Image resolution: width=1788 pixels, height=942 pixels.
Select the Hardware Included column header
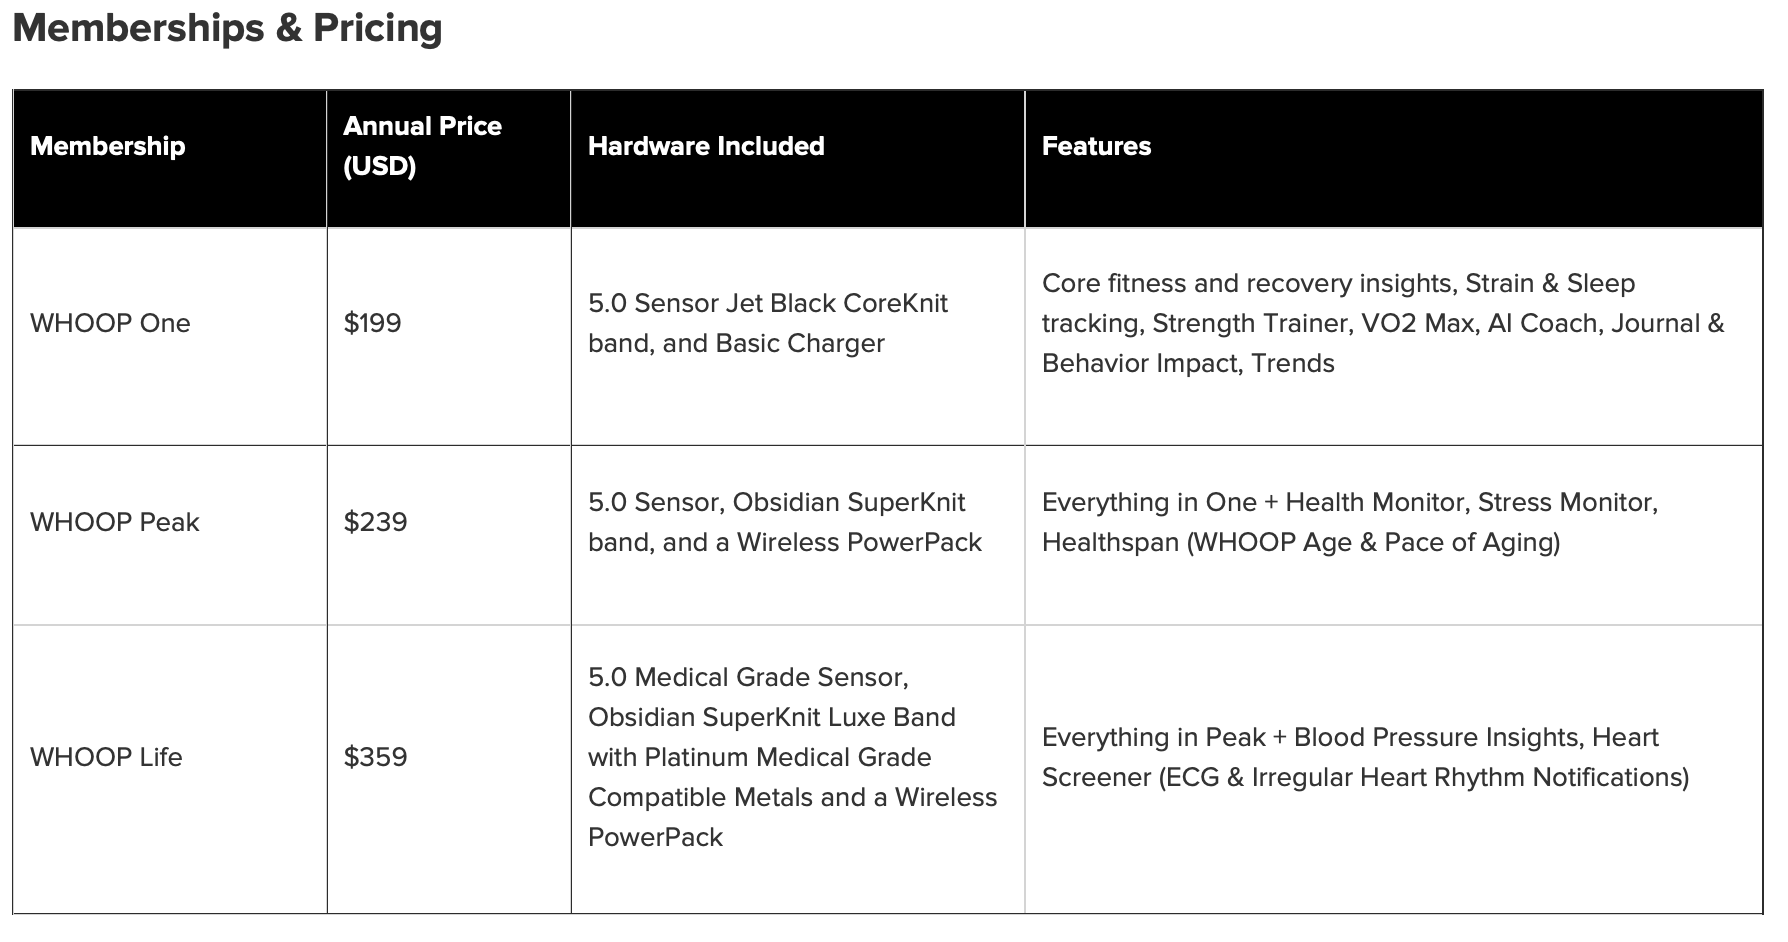[706, 146]
